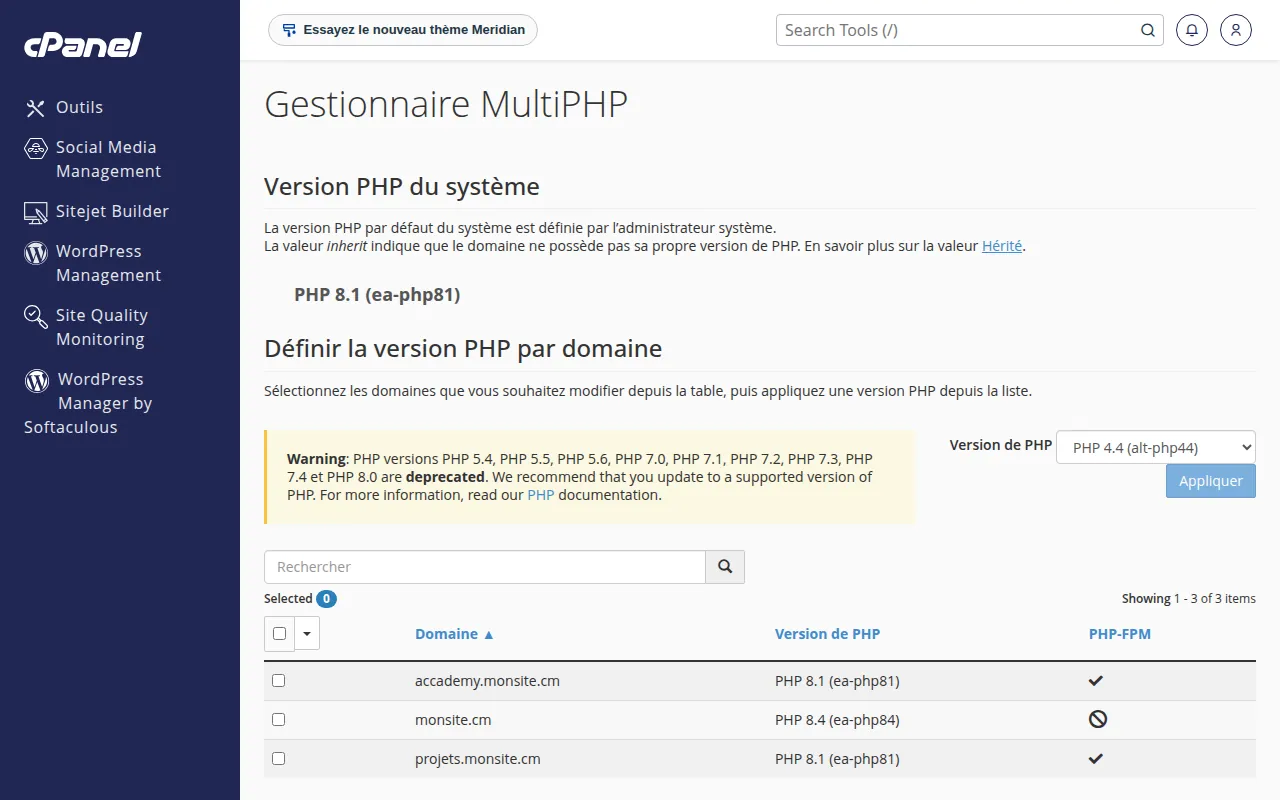1280x800 pixels.
Task: Click the Site Quality Monitoring icon
Action: pyautogui.click(x=36, y=317)
